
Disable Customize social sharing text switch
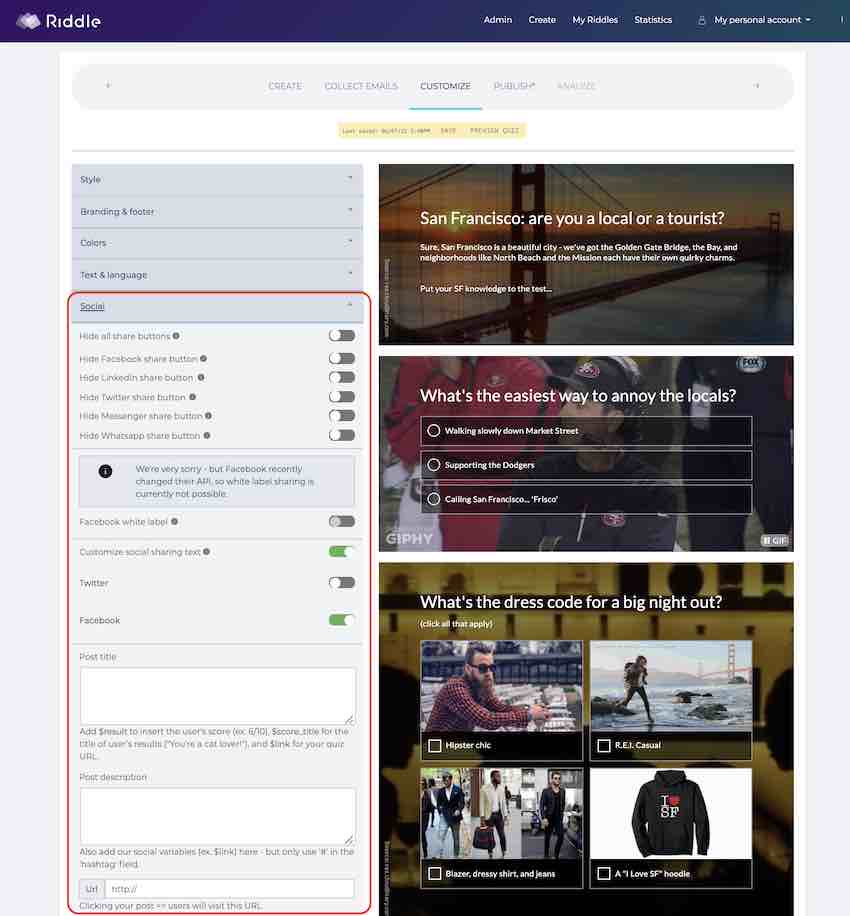tap(342, 551)
